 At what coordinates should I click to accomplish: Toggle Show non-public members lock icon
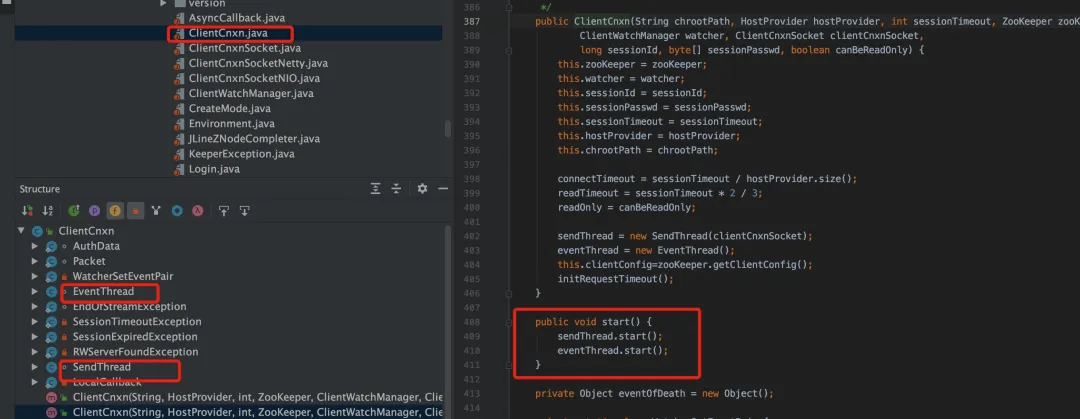tap(136, 211)
